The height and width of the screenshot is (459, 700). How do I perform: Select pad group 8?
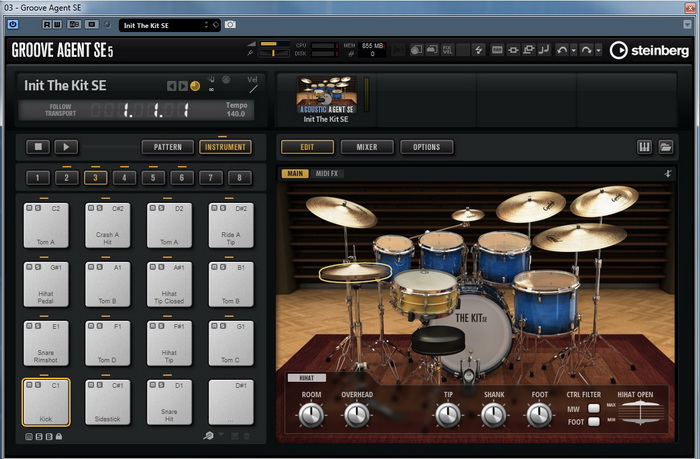(239, 178)
